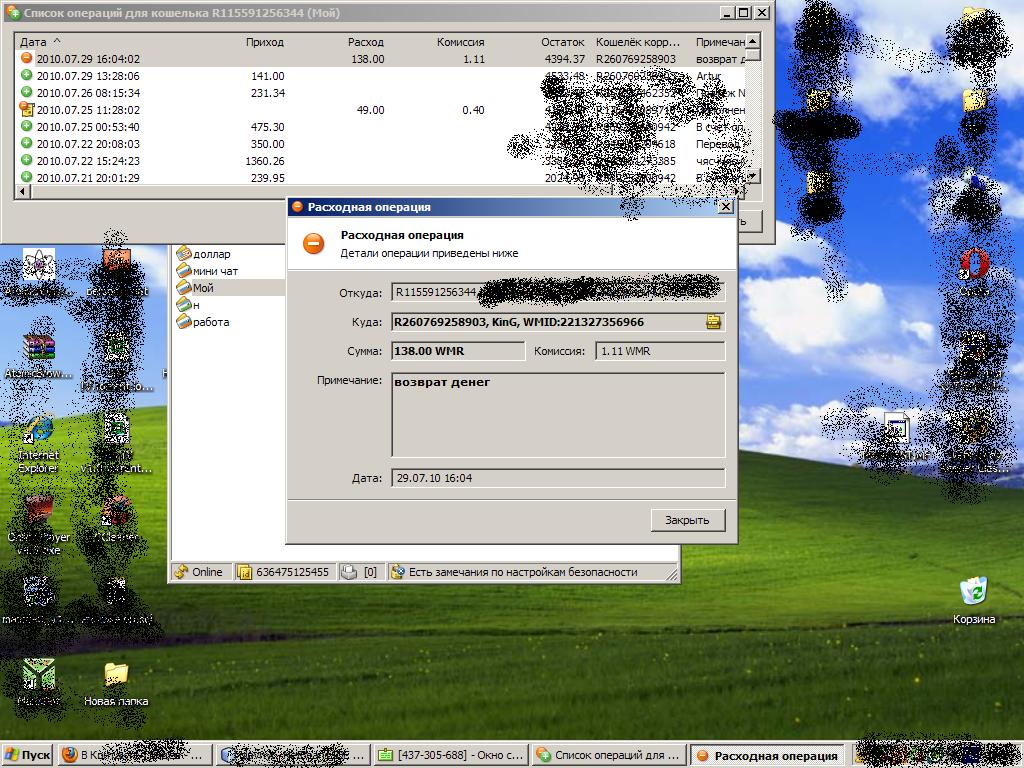
Task: Switch to Firefox taskbar window
Action: [x=136, y=755]
